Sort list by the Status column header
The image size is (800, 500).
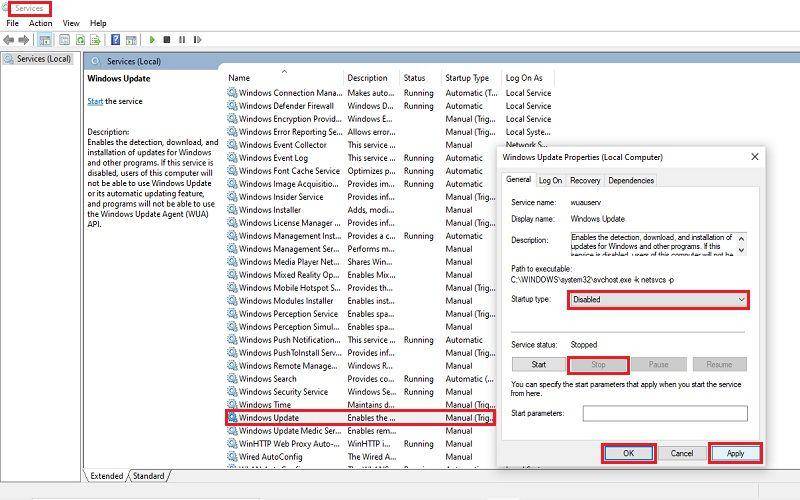coord(420,78)
